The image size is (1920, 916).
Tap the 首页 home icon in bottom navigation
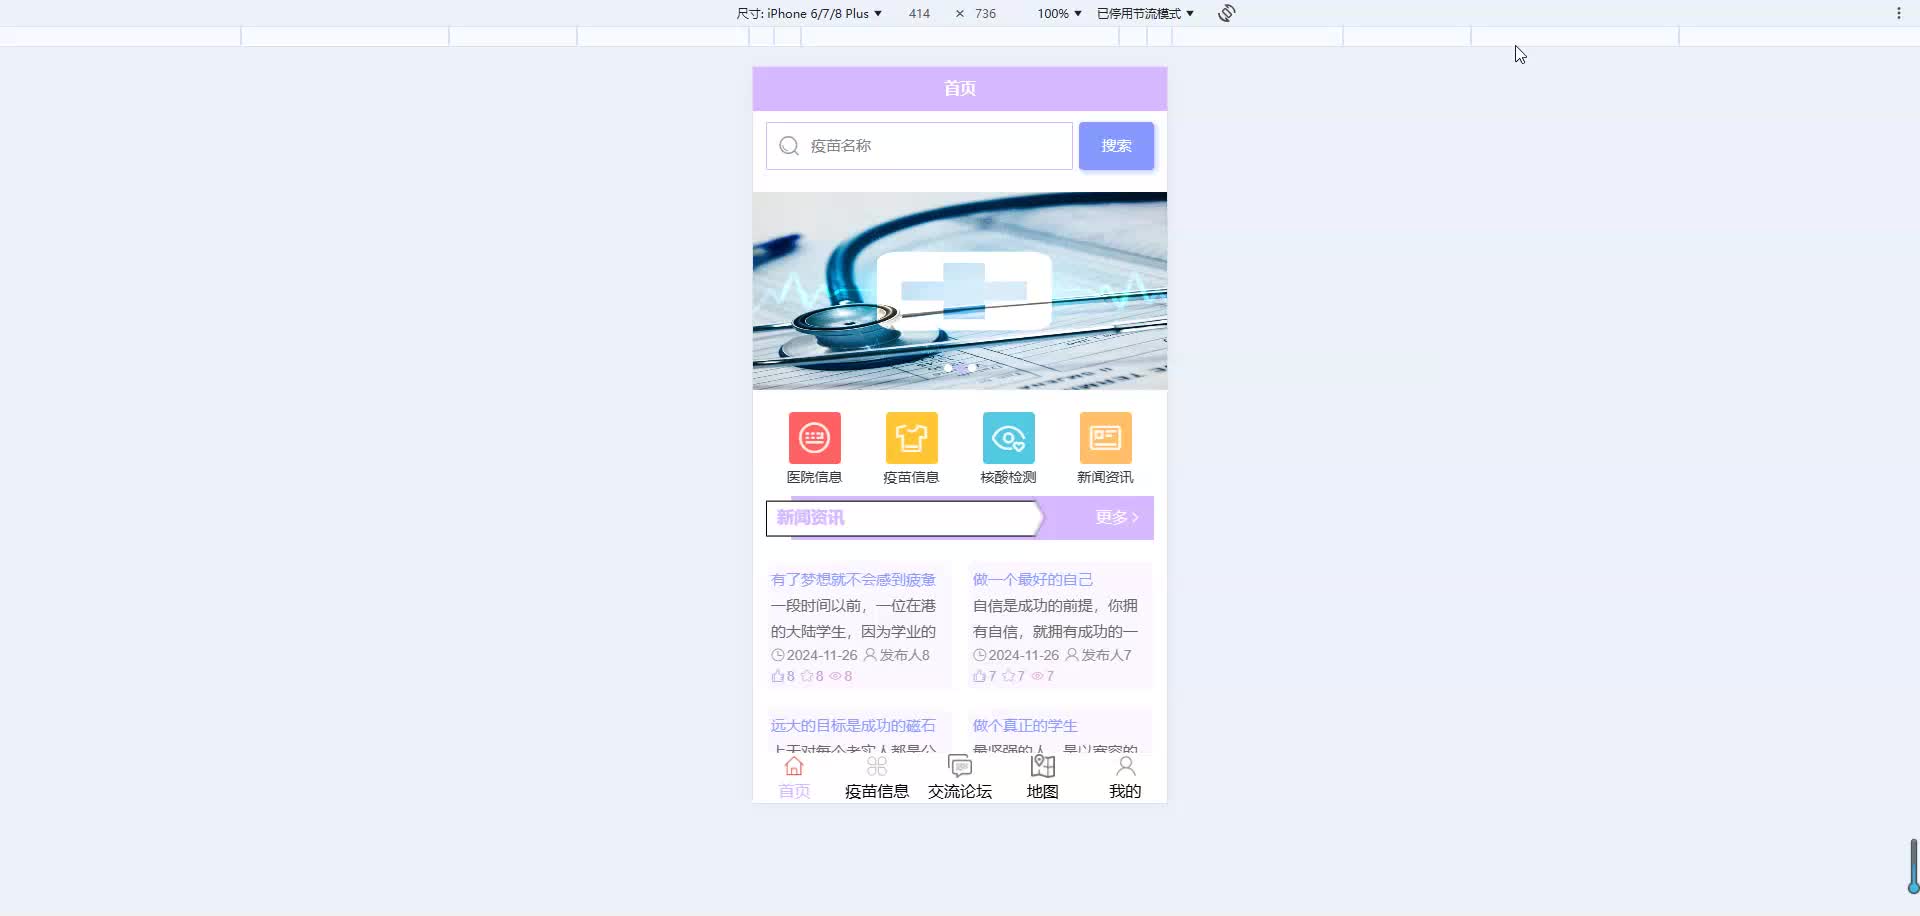click(793, 766)
